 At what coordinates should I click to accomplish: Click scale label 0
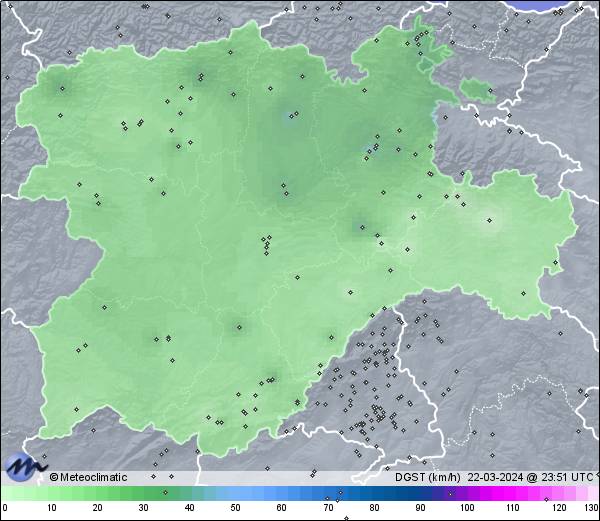(5, 508)
